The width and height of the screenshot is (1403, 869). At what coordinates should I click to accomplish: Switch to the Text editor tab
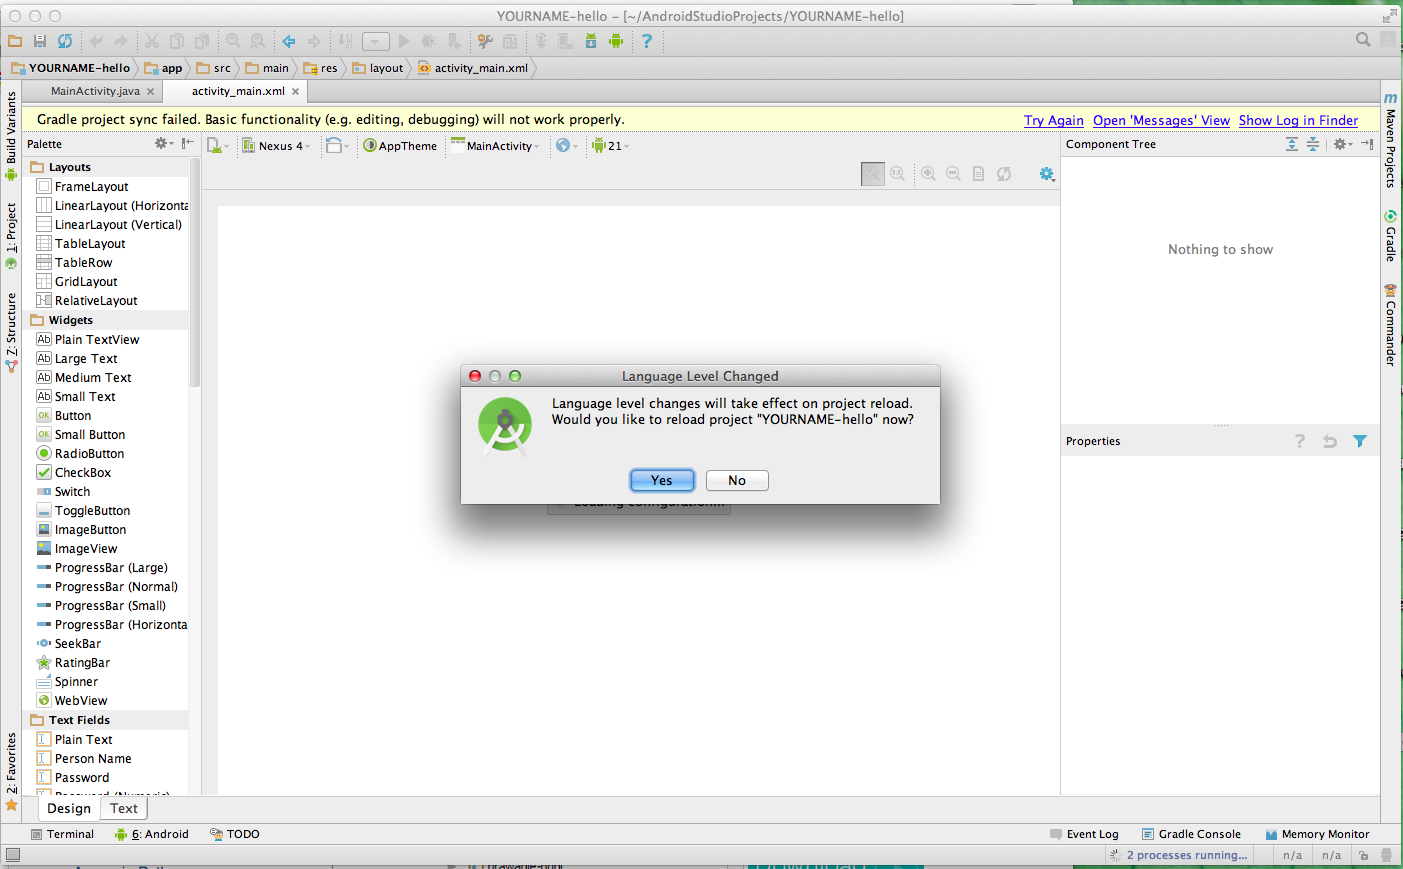click(124, 808)
